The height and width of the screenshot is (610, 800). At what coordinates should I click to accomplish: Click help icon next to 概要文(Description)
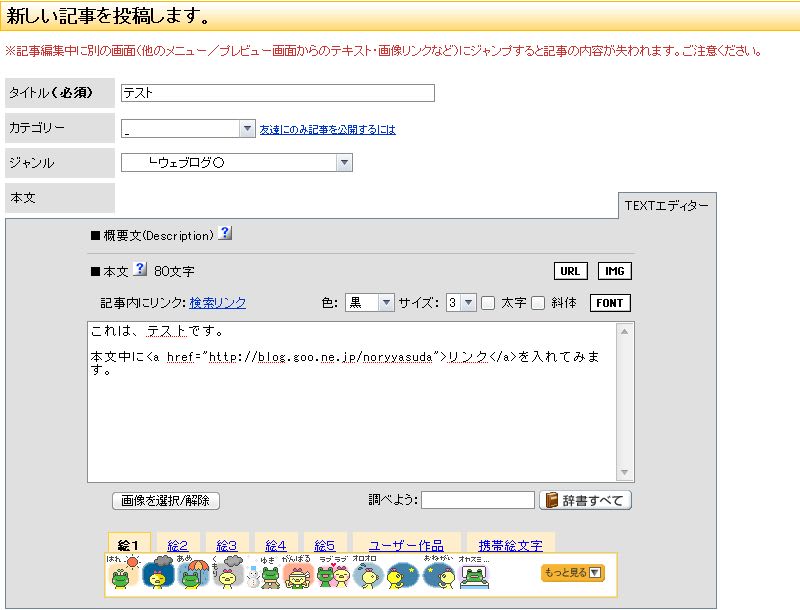pyautogui.click(x=225, y=234)
